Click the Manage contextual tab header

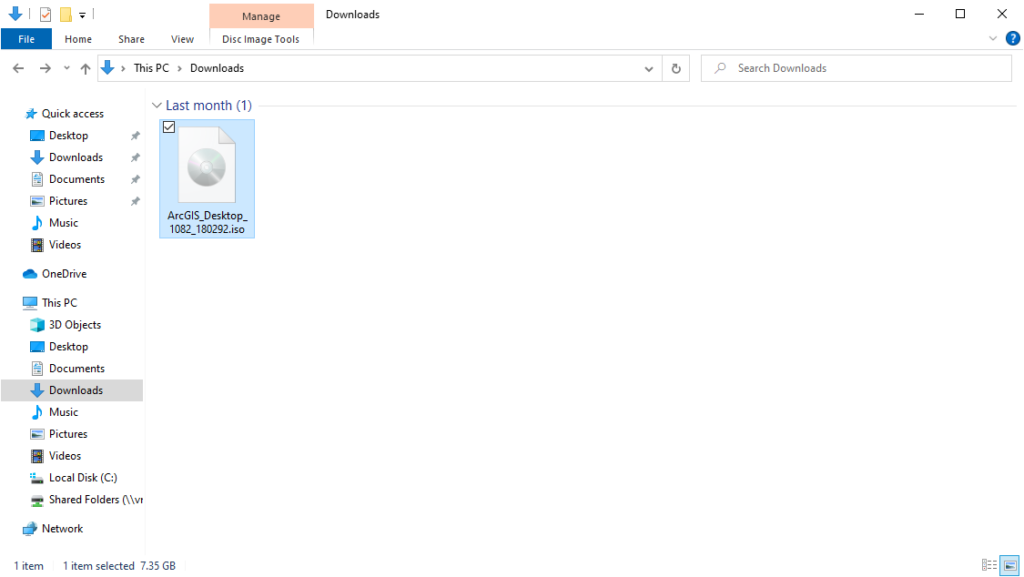[261, 16]
